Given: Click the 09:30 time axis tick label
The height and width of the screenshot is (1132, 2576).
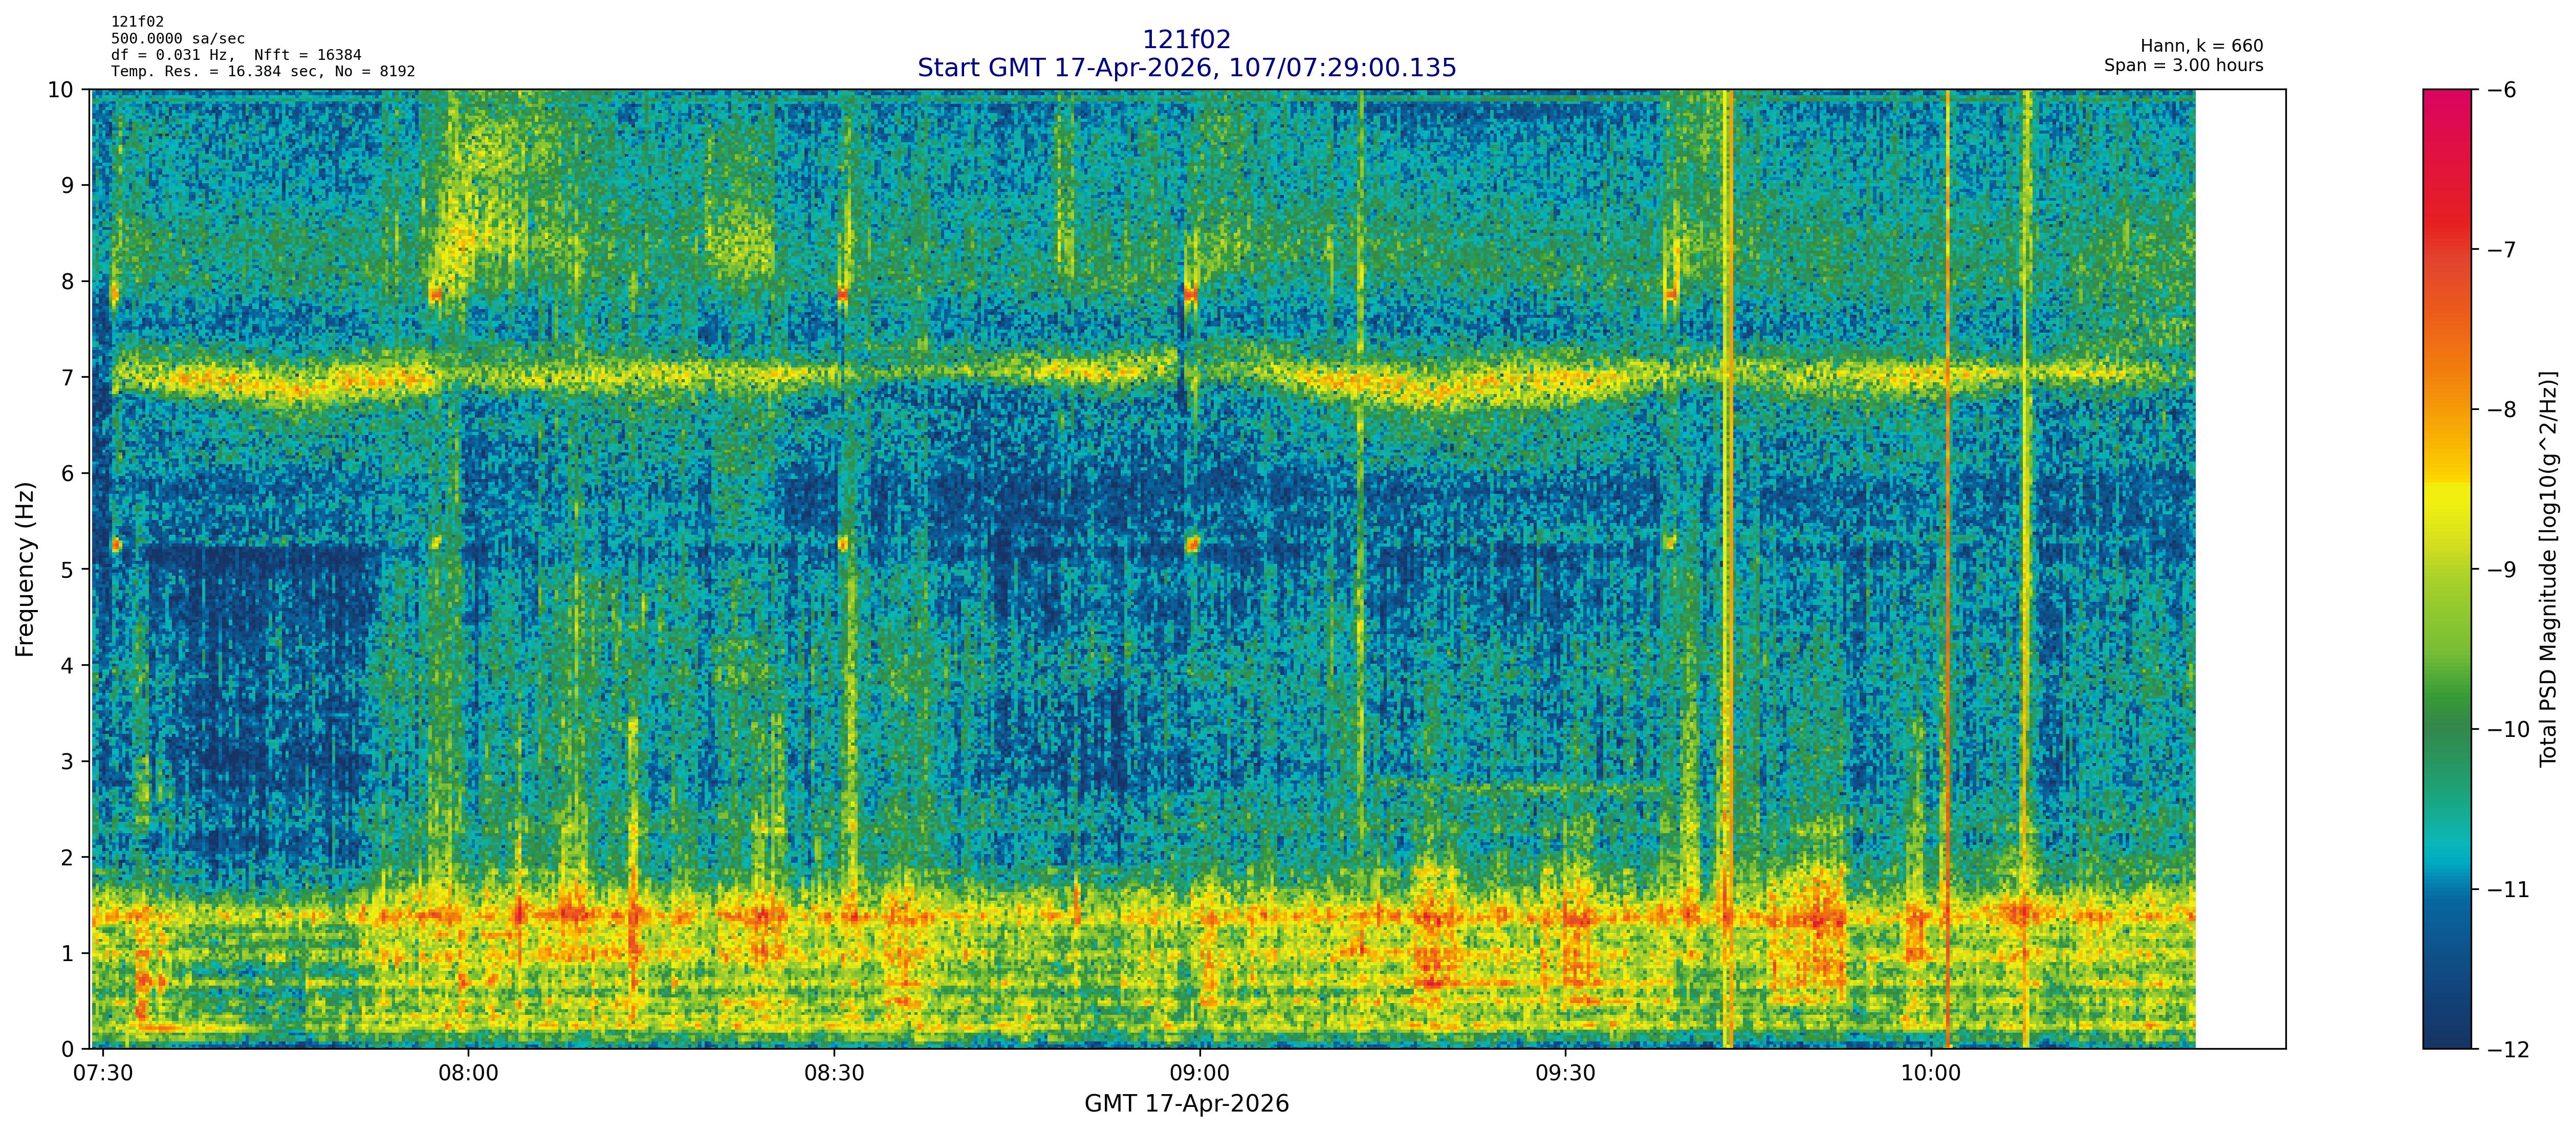Looking at the screenshot, I should pyautogui.click(x=1565, y=1074).
